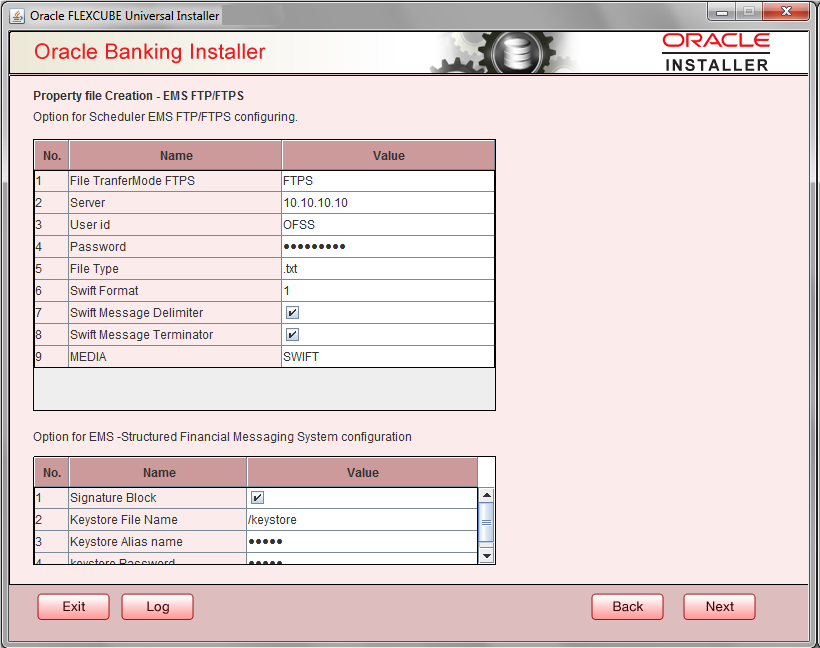
Task: Click the Oracle FLEXCUBE title bar icon
Action: pos(18,15)
